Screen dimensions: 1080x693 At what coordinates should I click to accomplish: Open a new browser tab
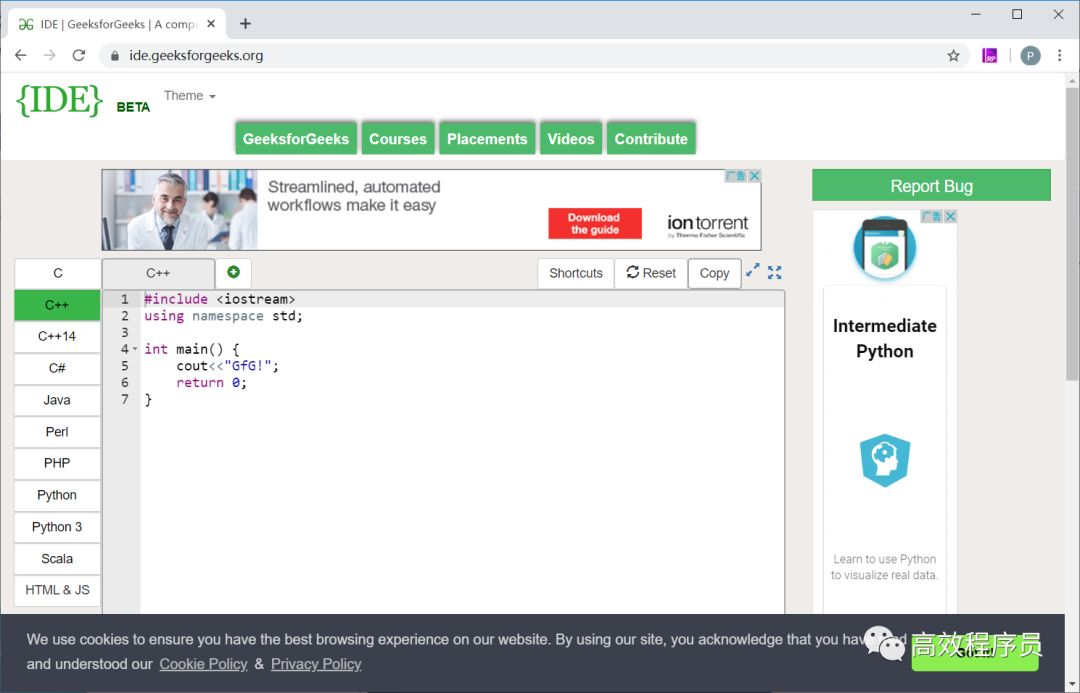click(245, 23)
